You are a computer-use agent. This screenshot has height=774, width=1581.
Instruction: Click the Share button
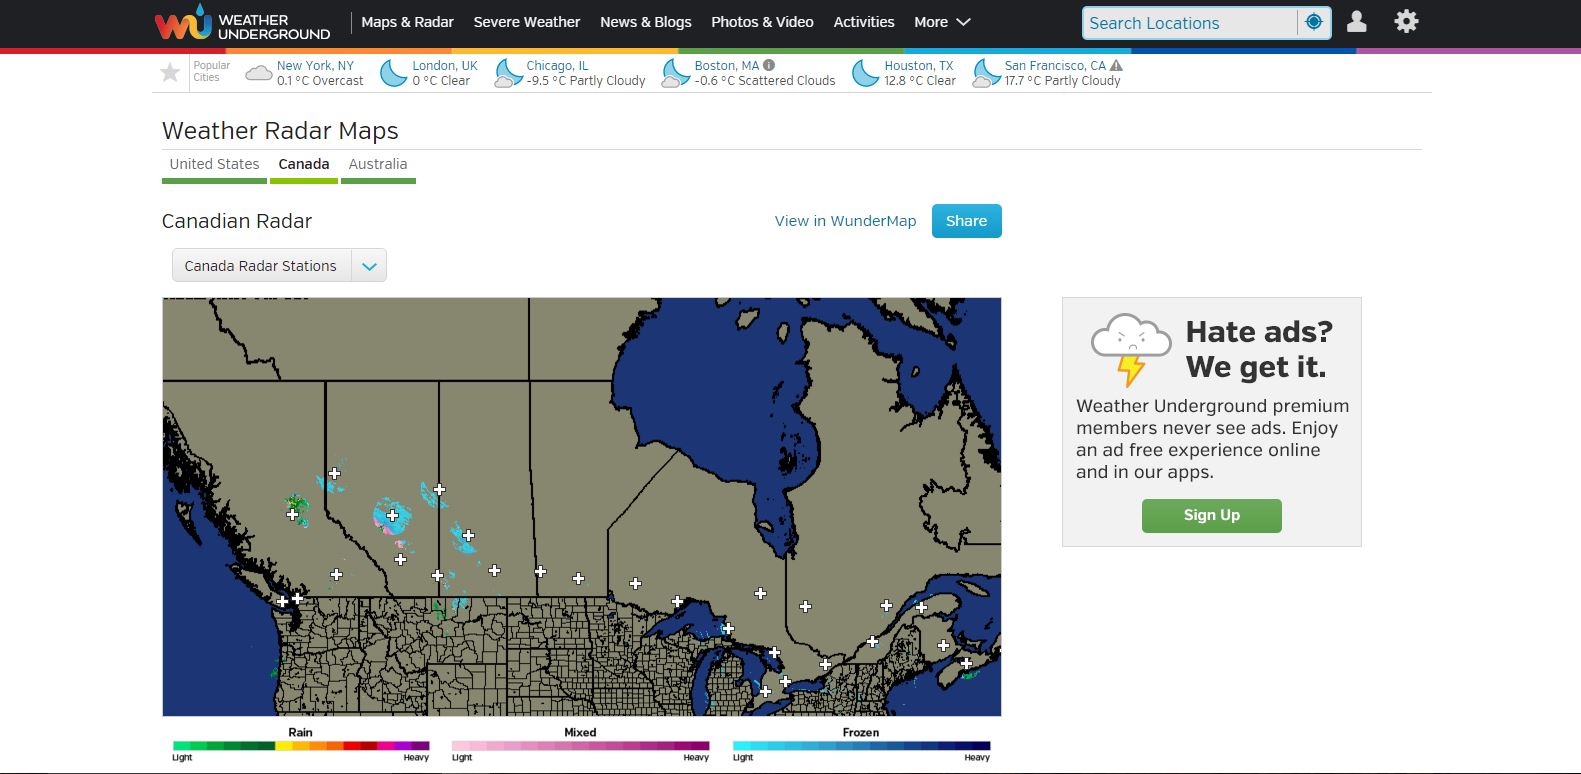click(x=966, y=221)
